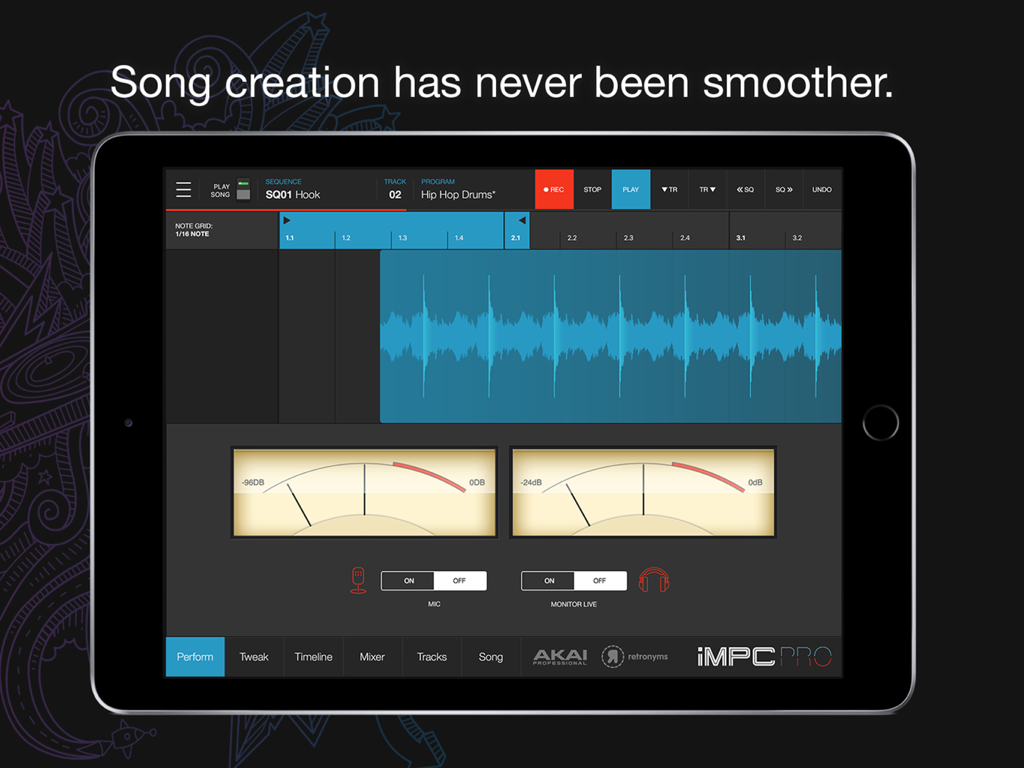
Task: Open the second TR dropdown
Action: click(x=707, y=189)
